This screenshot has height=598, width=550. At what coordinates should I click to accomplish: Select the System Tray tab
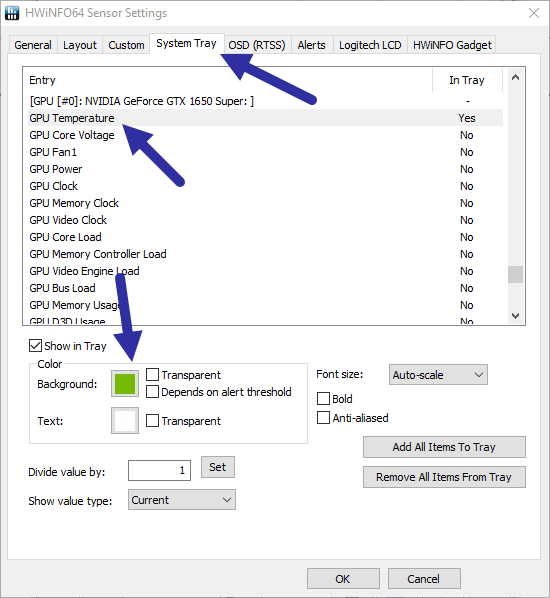[187, 43]
